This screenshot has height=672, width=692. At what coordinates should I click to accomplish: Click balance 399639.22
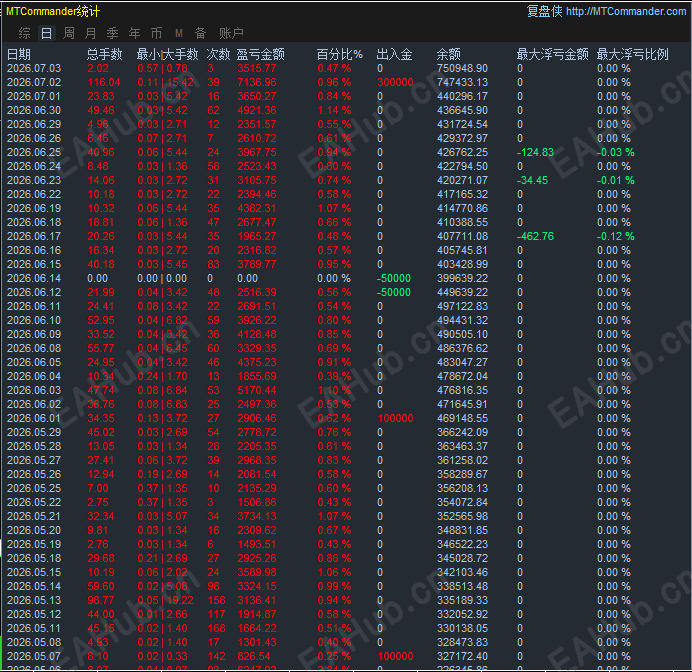[x=463, y=278]
